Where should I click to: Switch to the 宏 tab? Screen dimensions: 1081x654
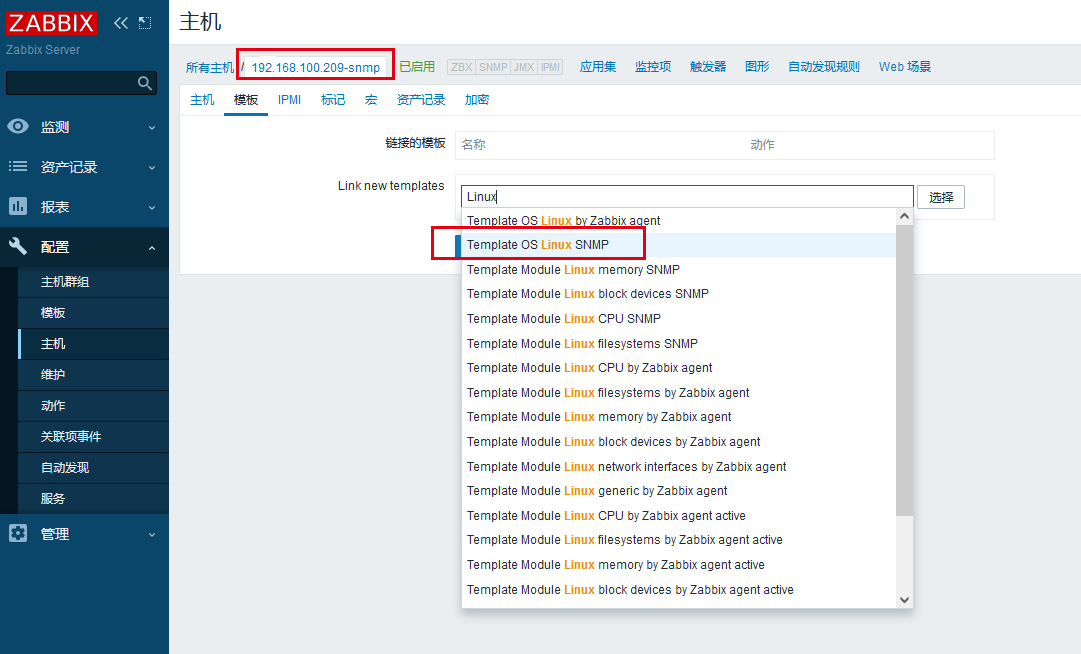[371, 100]
